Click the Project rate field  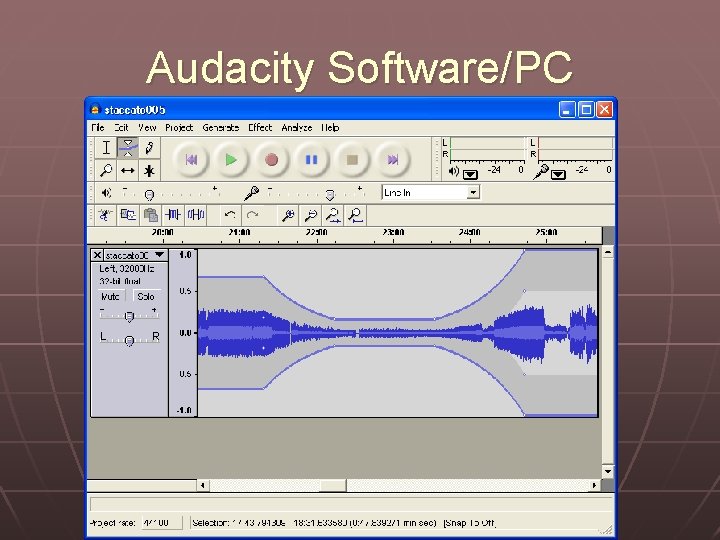162,523
